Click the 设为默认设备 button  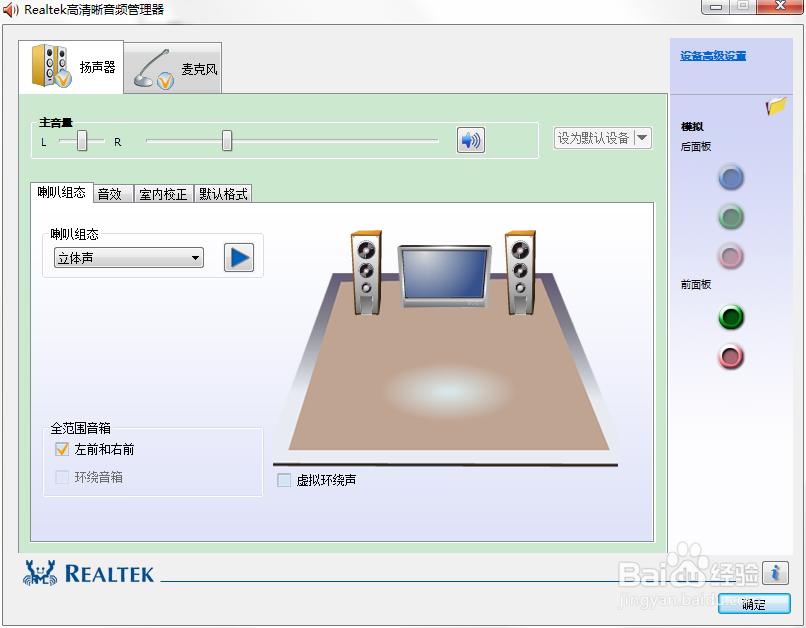click(x=593, y=138)
